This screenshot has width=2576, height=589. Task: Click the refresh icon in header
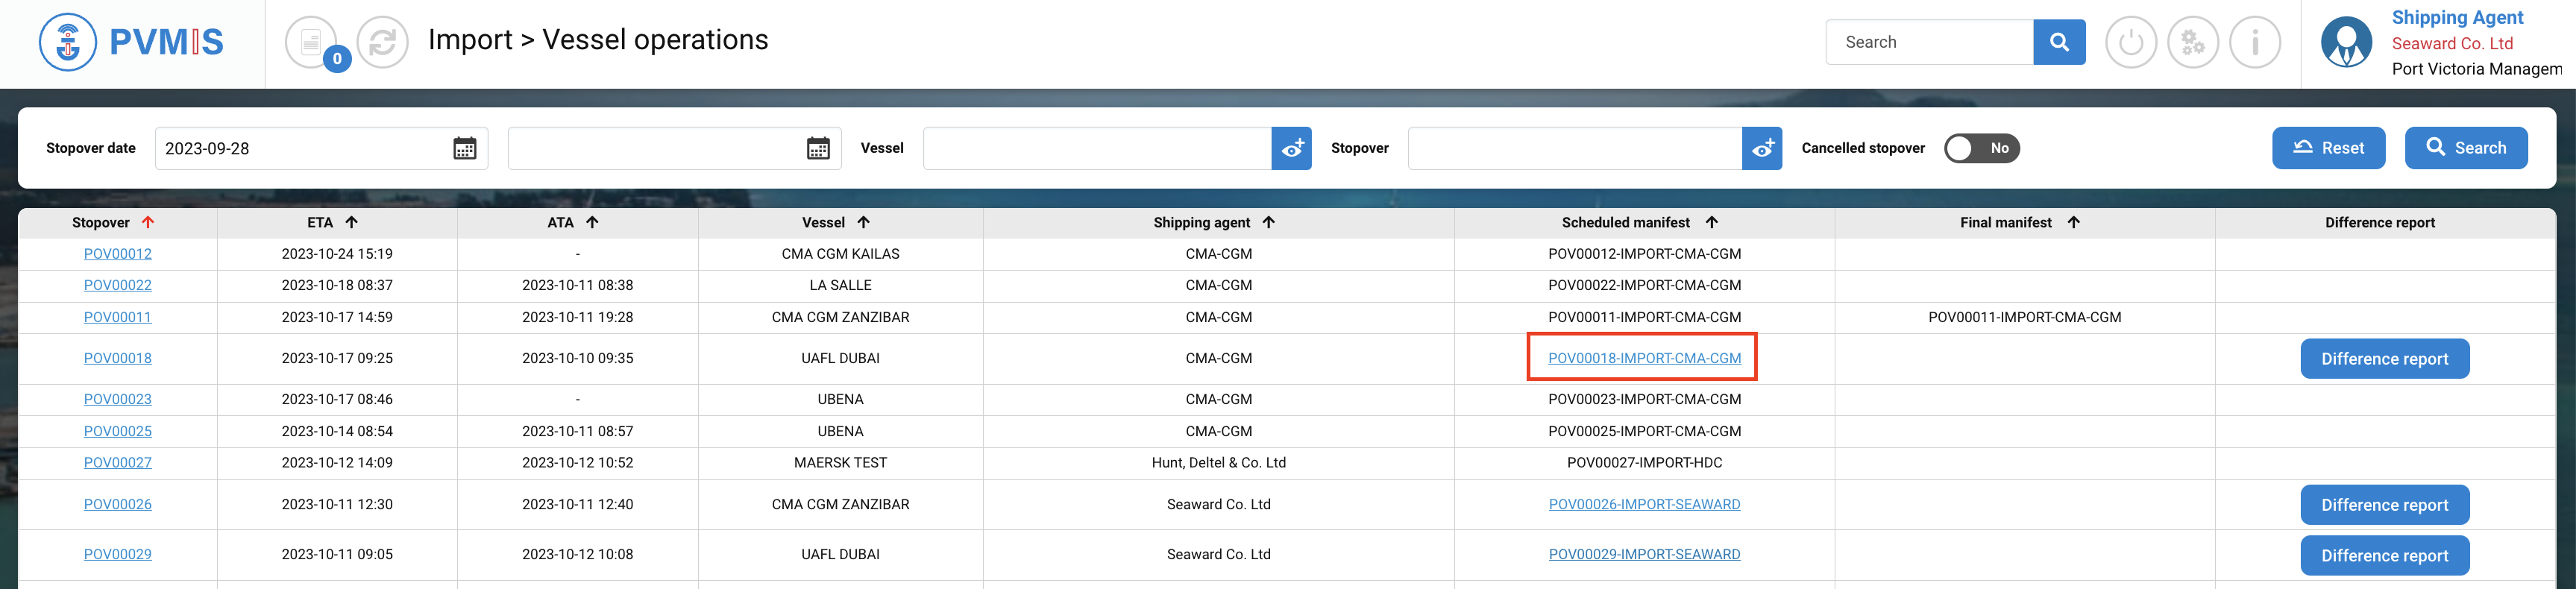[382, 42]
